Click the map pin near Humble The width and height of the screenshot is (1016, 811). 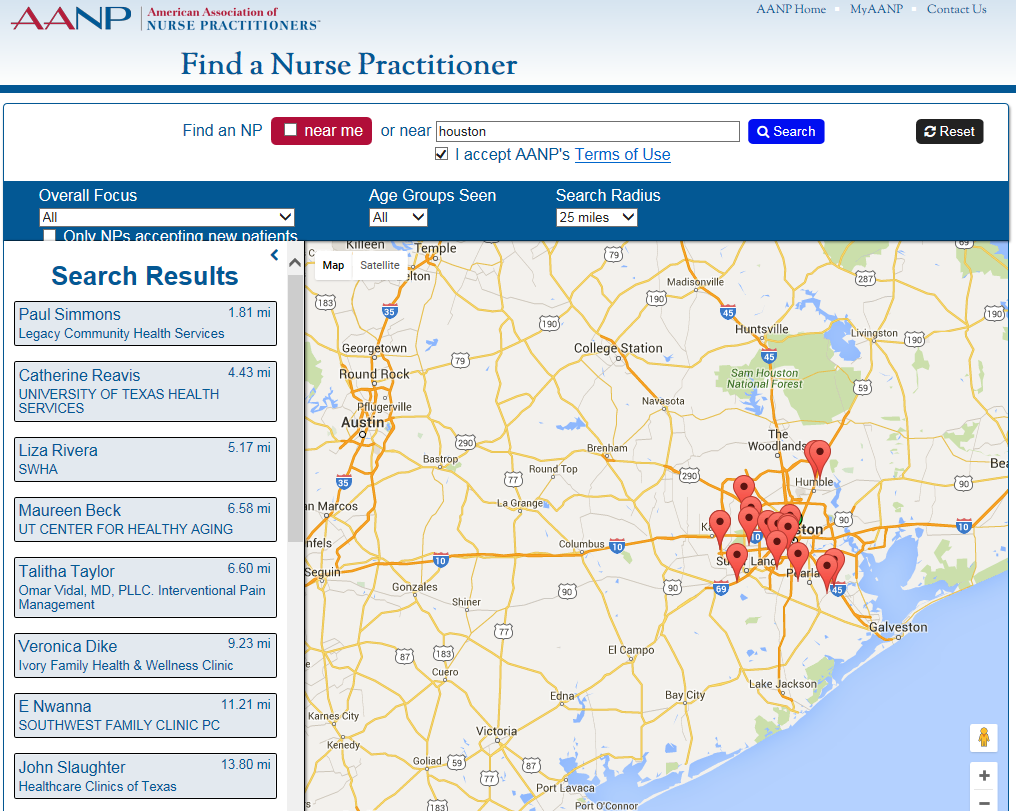(819, 458)
